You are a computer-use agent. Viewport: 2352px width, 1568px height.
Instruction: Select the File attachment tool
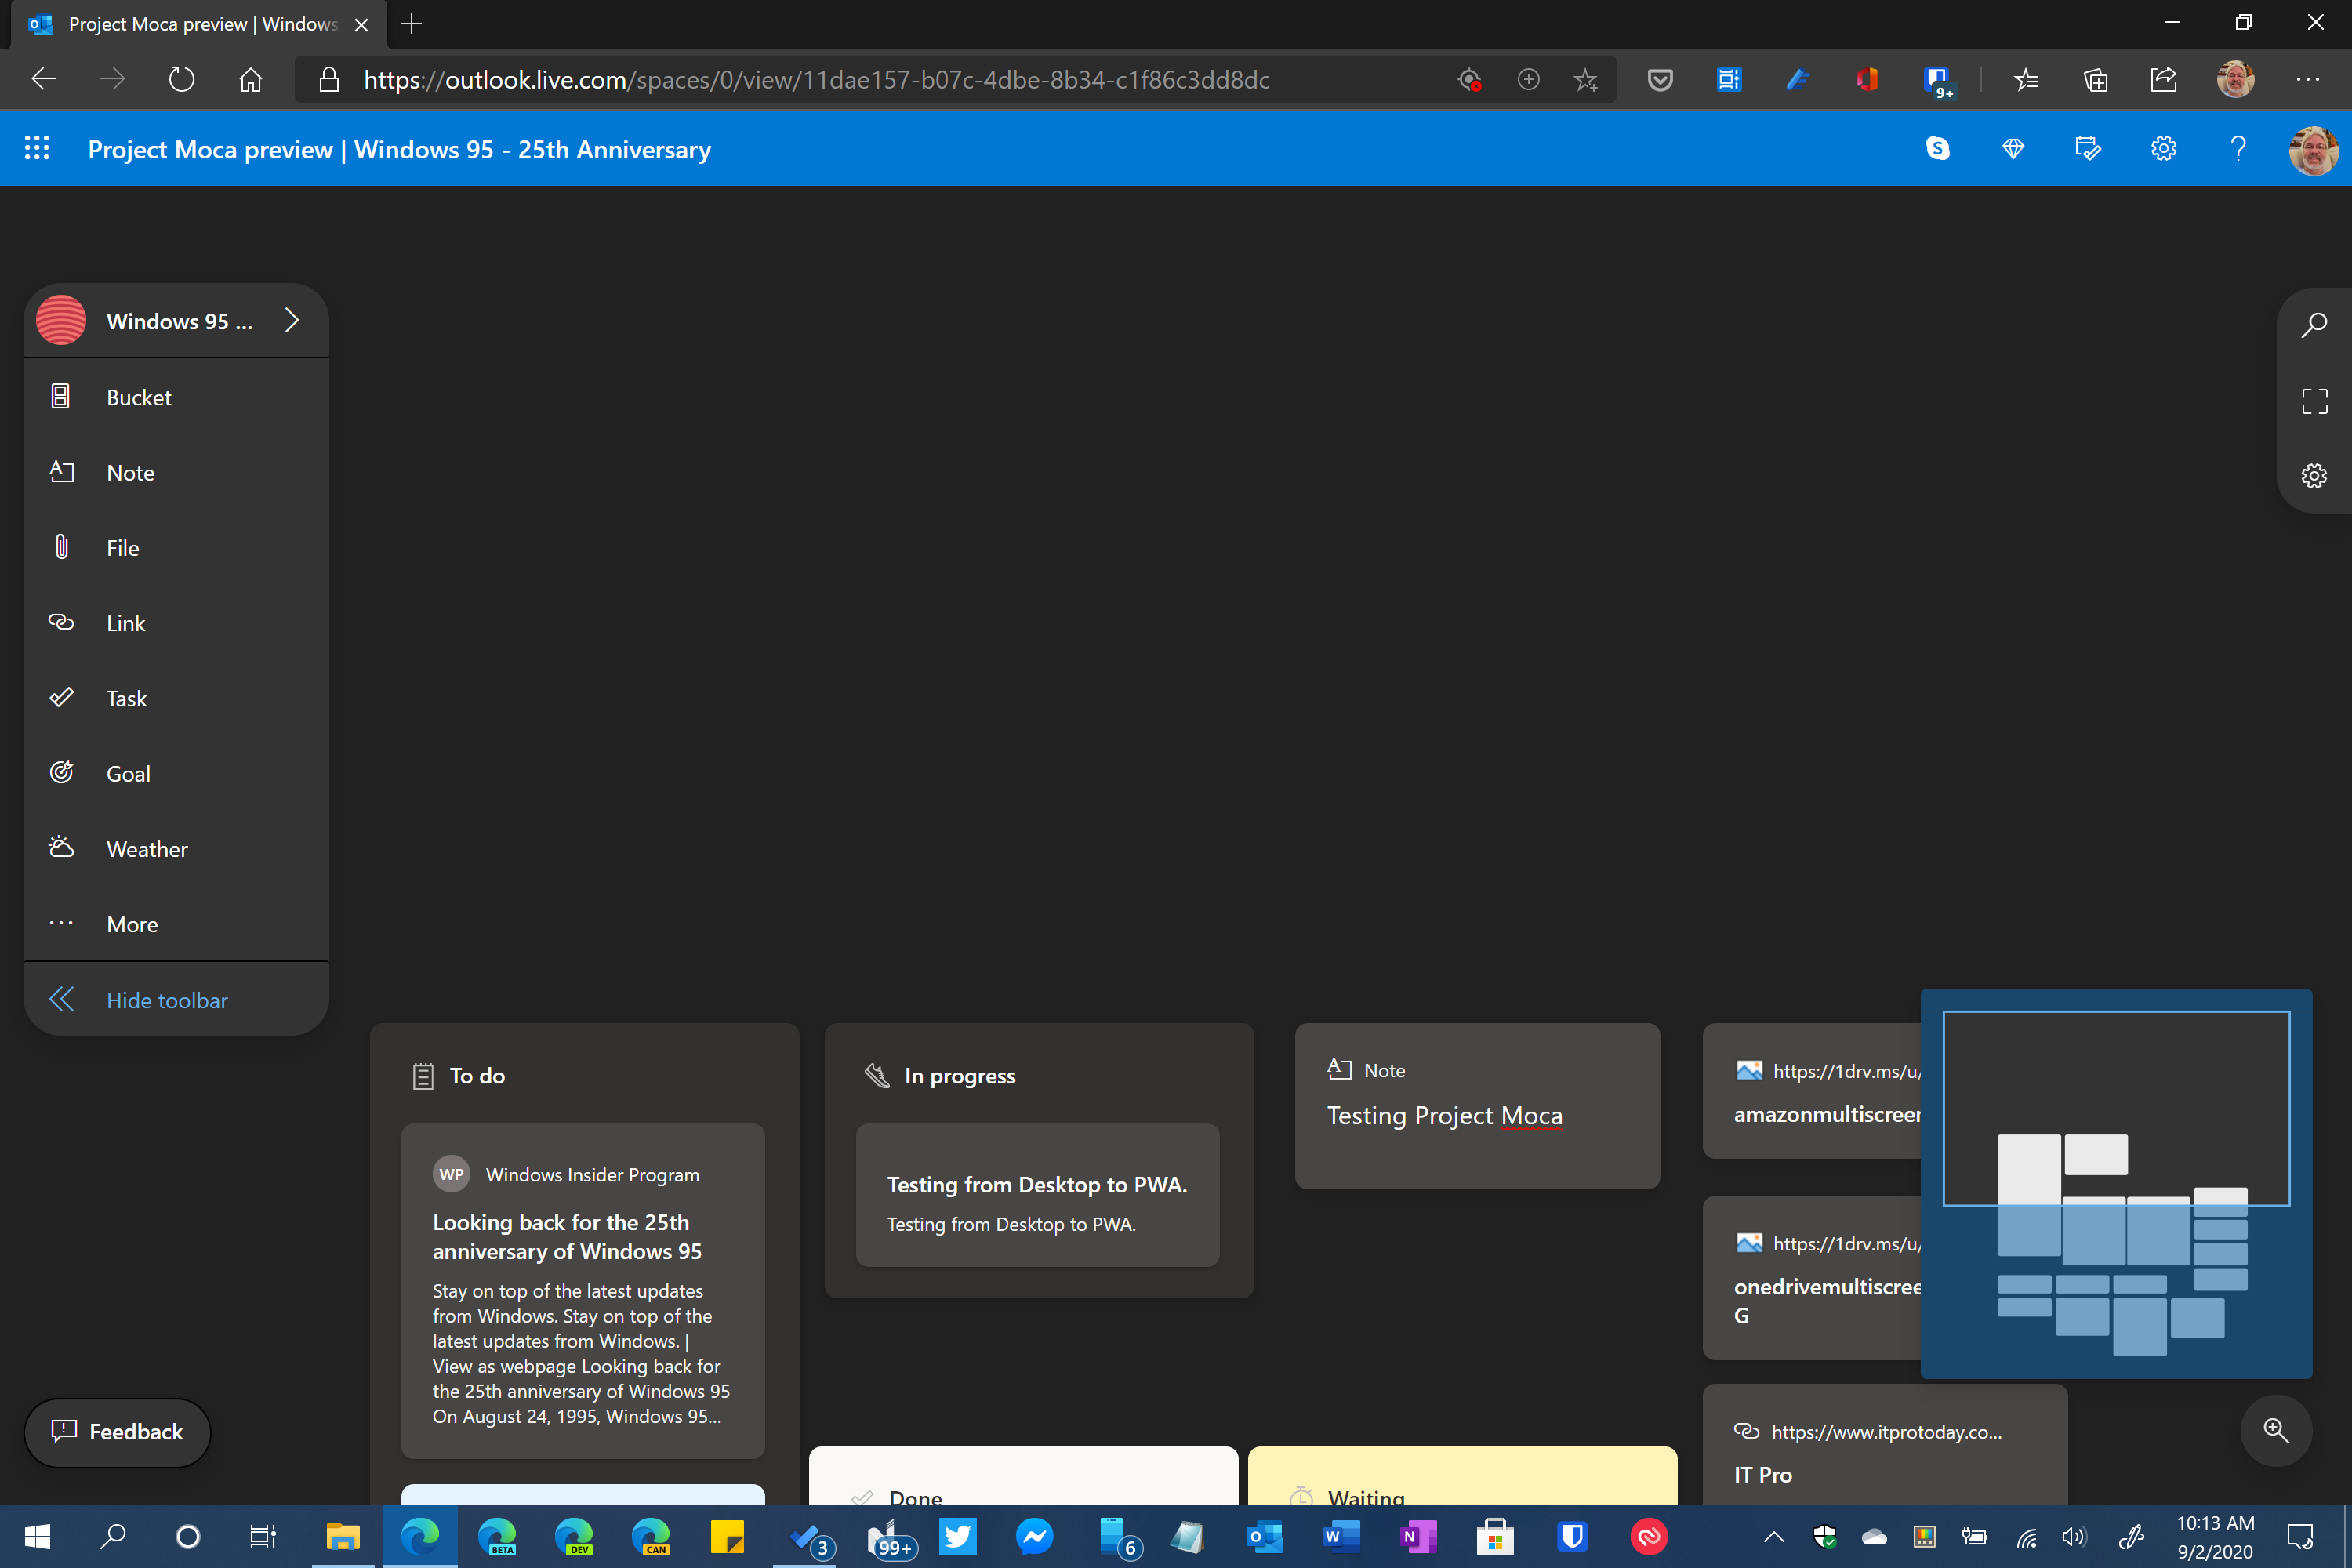tap(122, 547)
